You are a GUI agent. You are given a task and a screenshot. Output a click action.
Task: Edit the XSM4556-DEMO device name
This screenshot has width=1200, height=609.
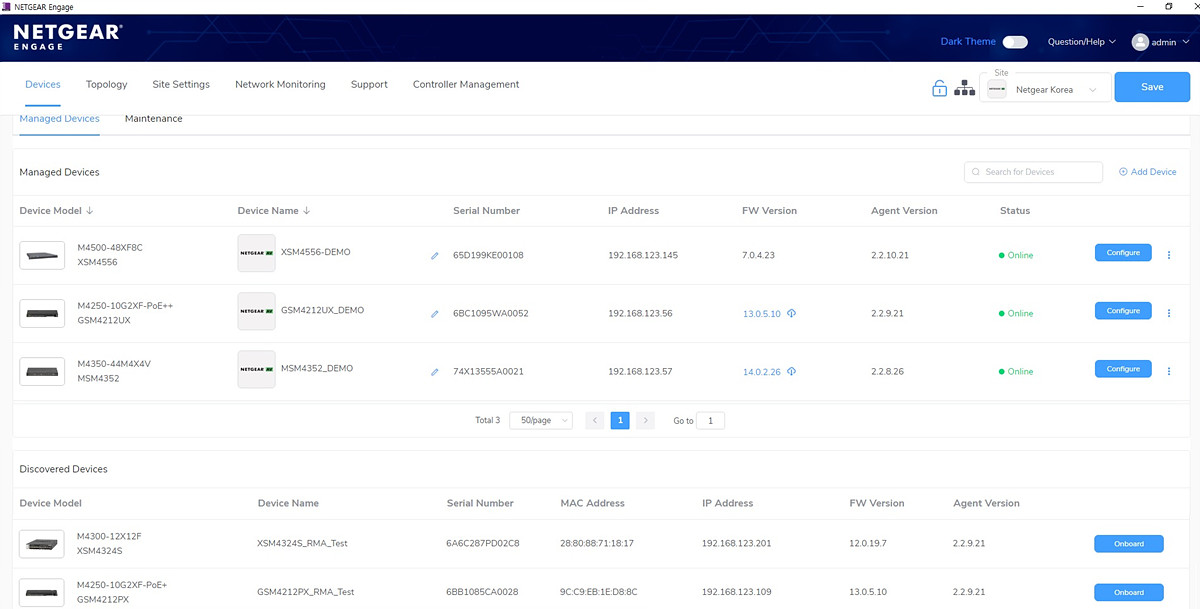[435, 256]
